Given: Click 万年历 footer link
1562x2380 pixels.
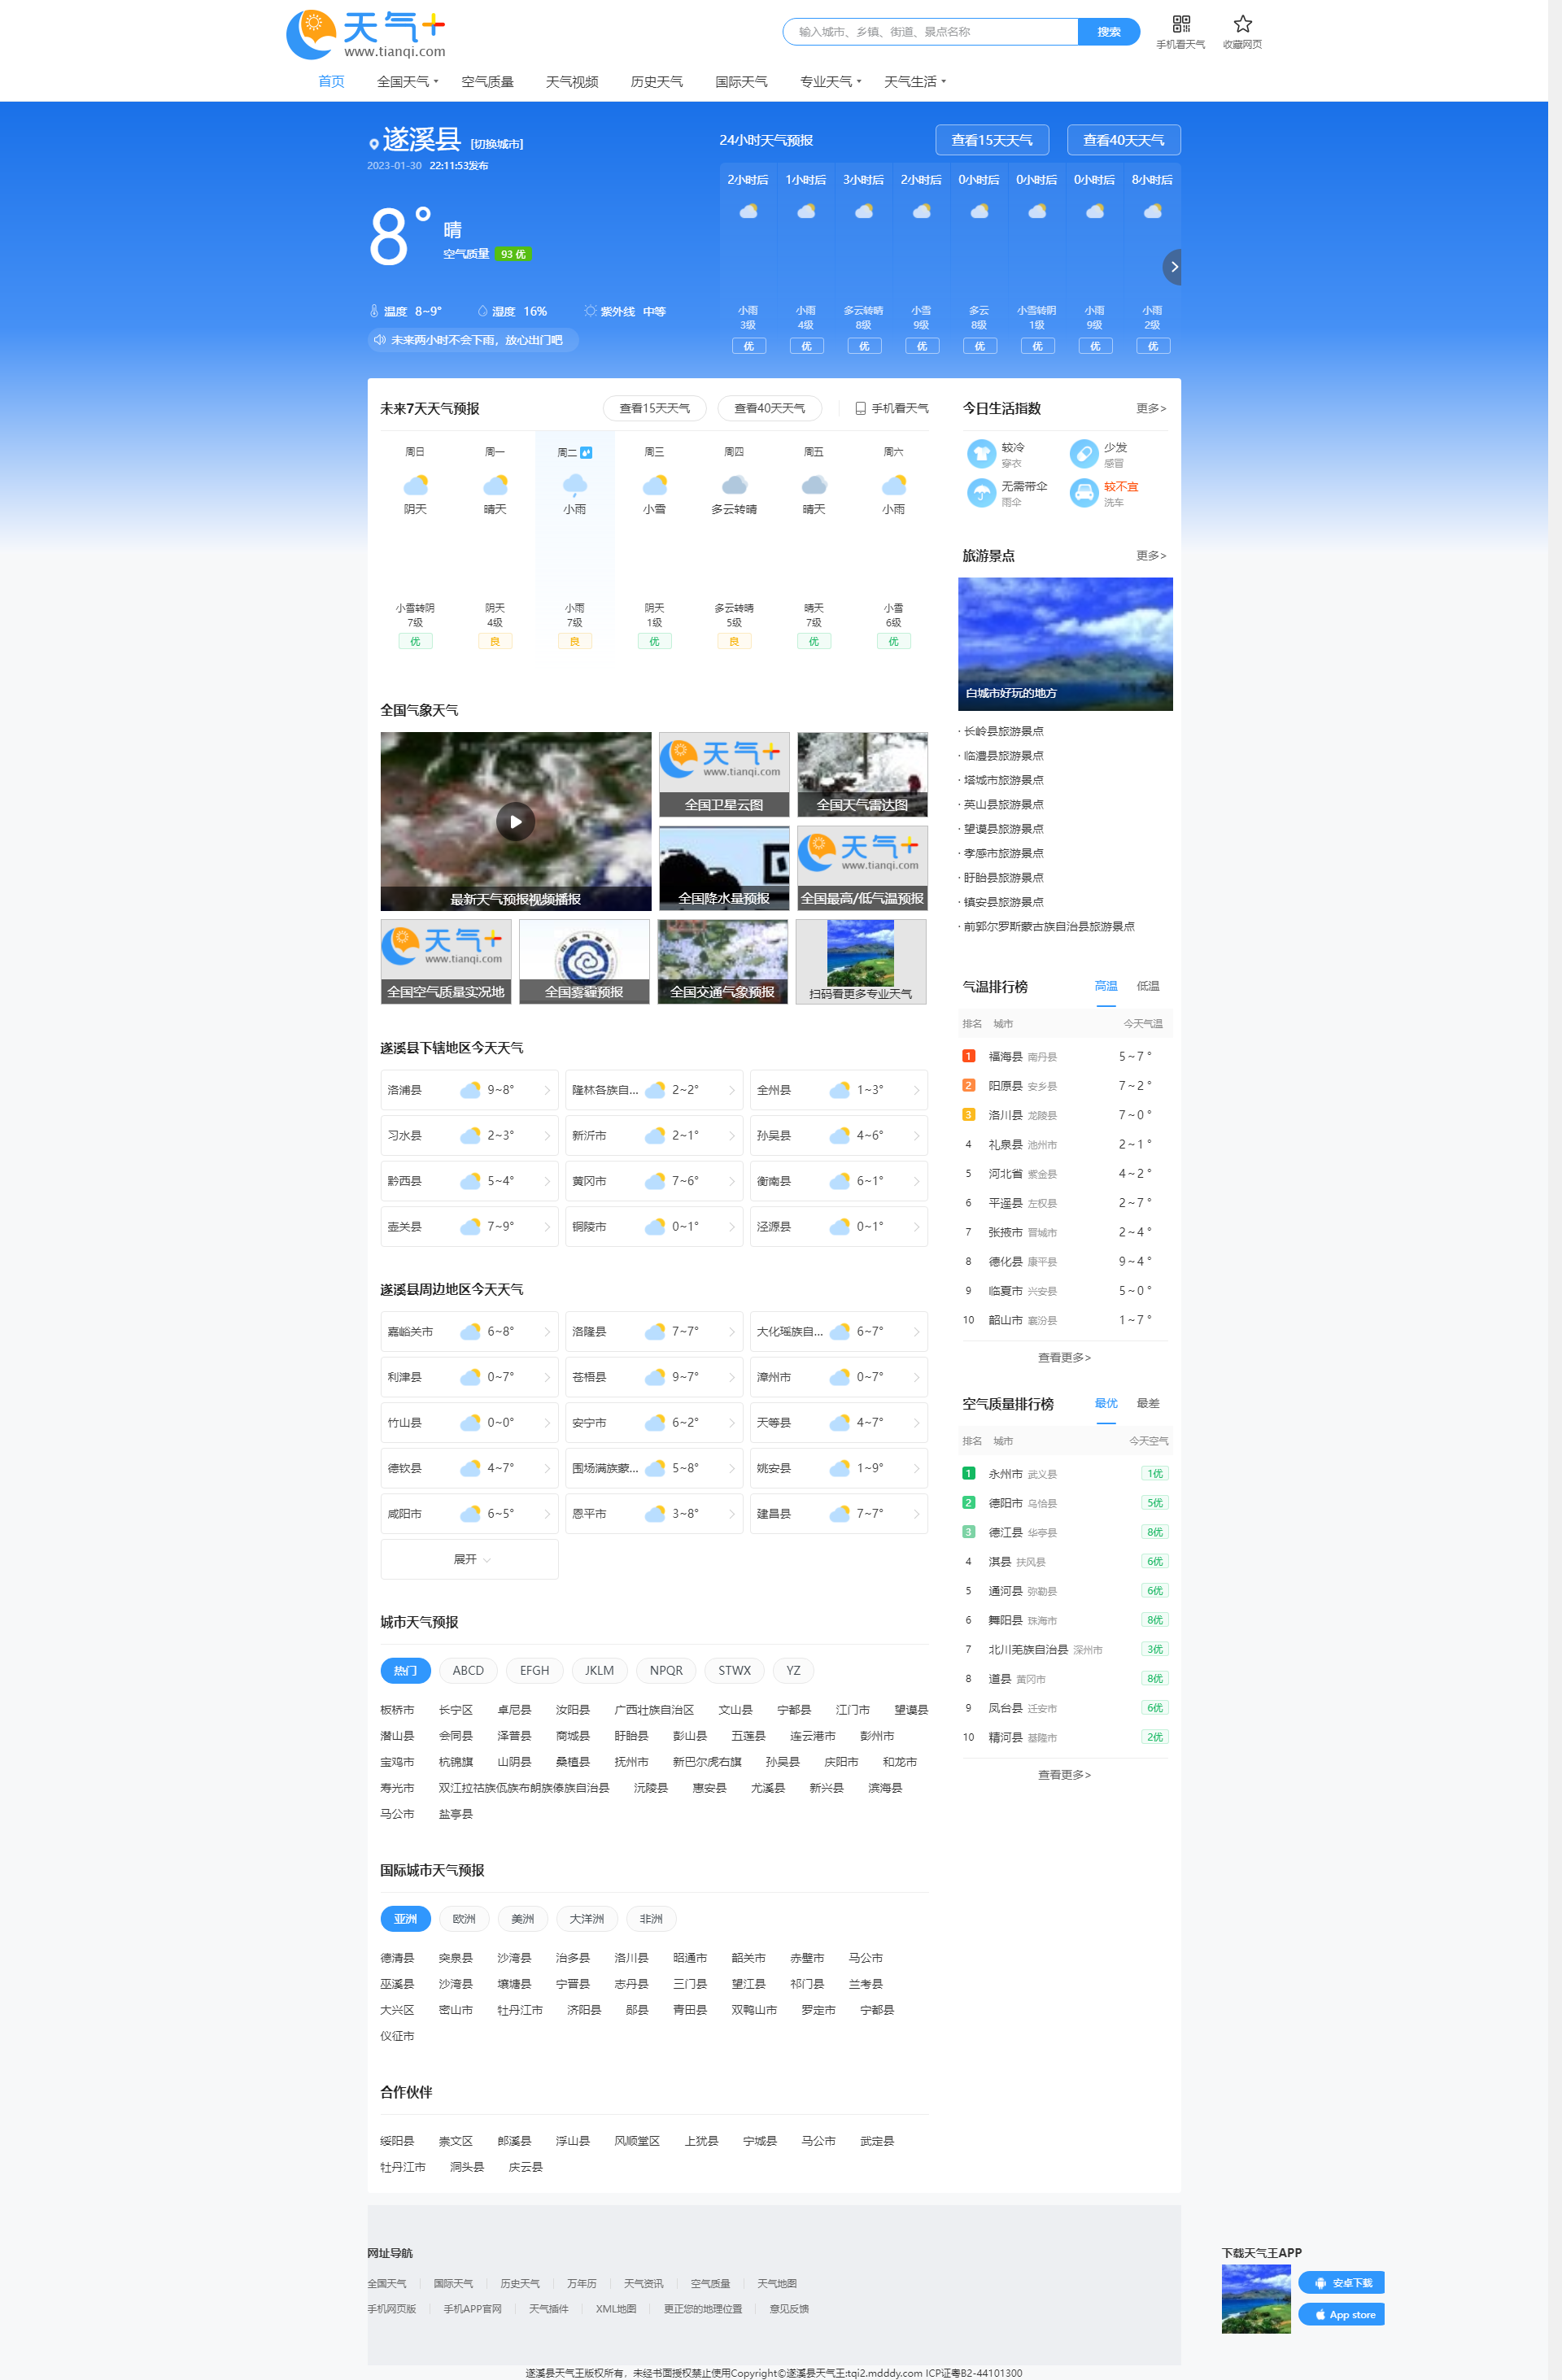Looking at the screenshot, I should [x=581, y=2283].
